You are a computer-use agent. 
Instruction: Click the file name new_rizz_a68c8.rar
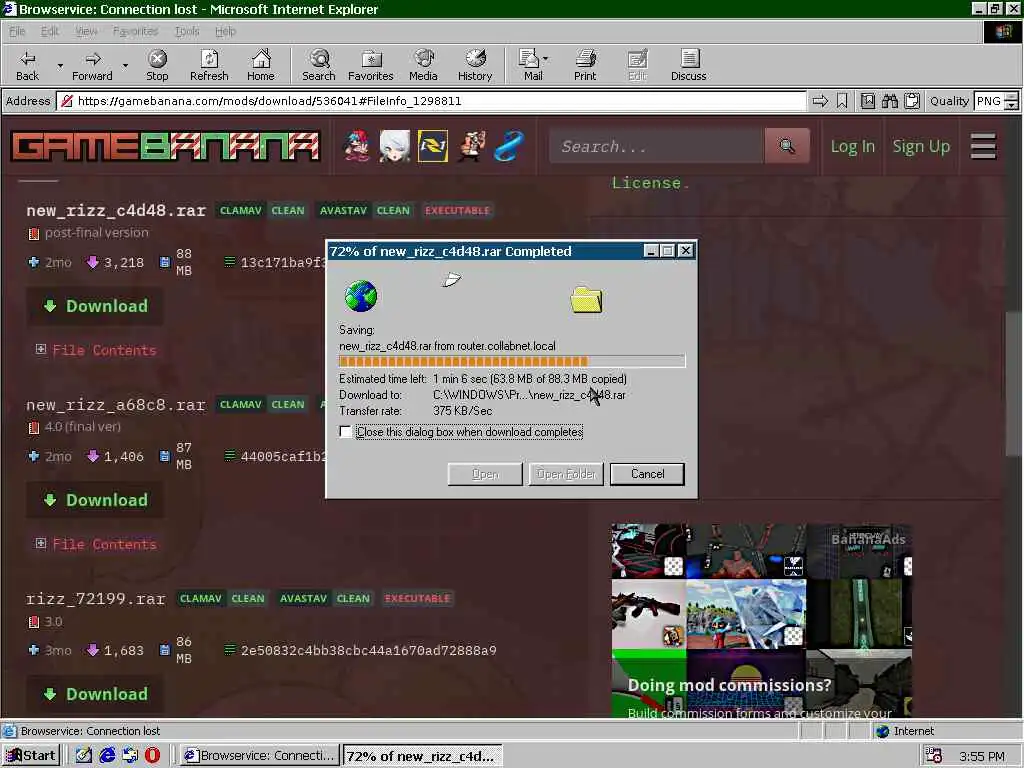coord(116,405)
